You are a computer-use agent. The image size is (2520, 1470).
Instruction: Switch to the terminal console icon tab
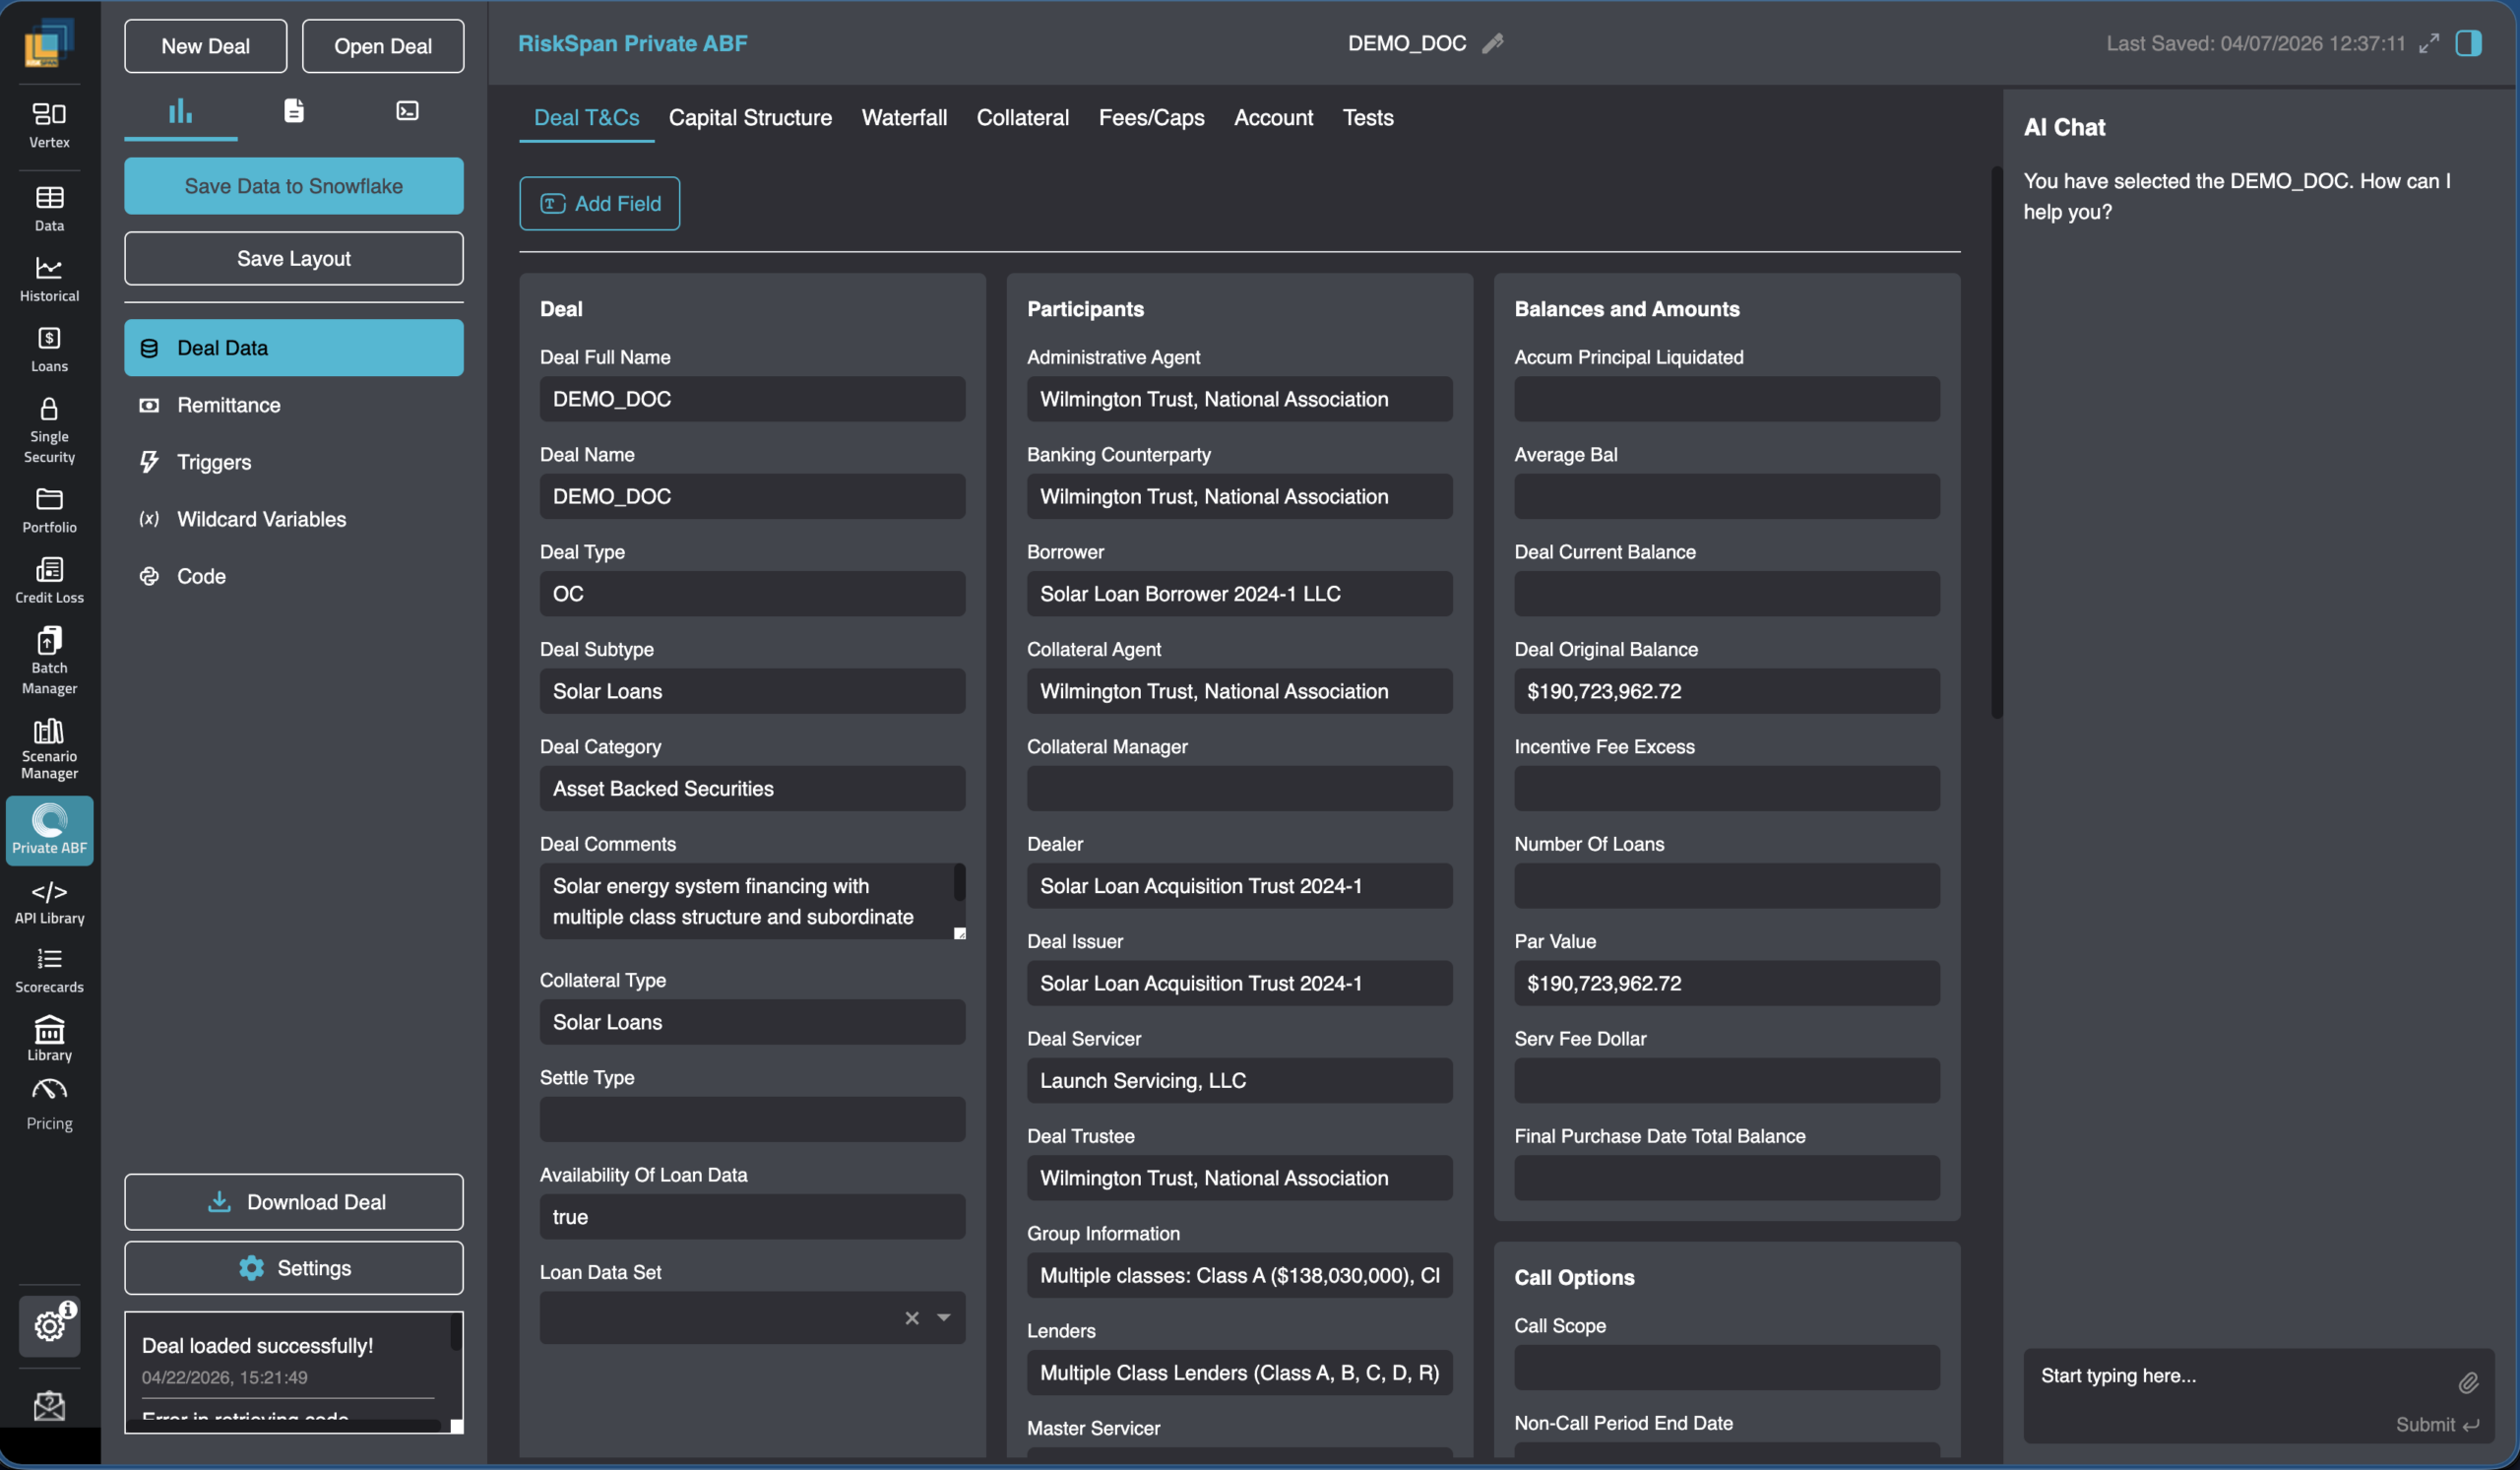pyautogui.click(x=407, y=110)
